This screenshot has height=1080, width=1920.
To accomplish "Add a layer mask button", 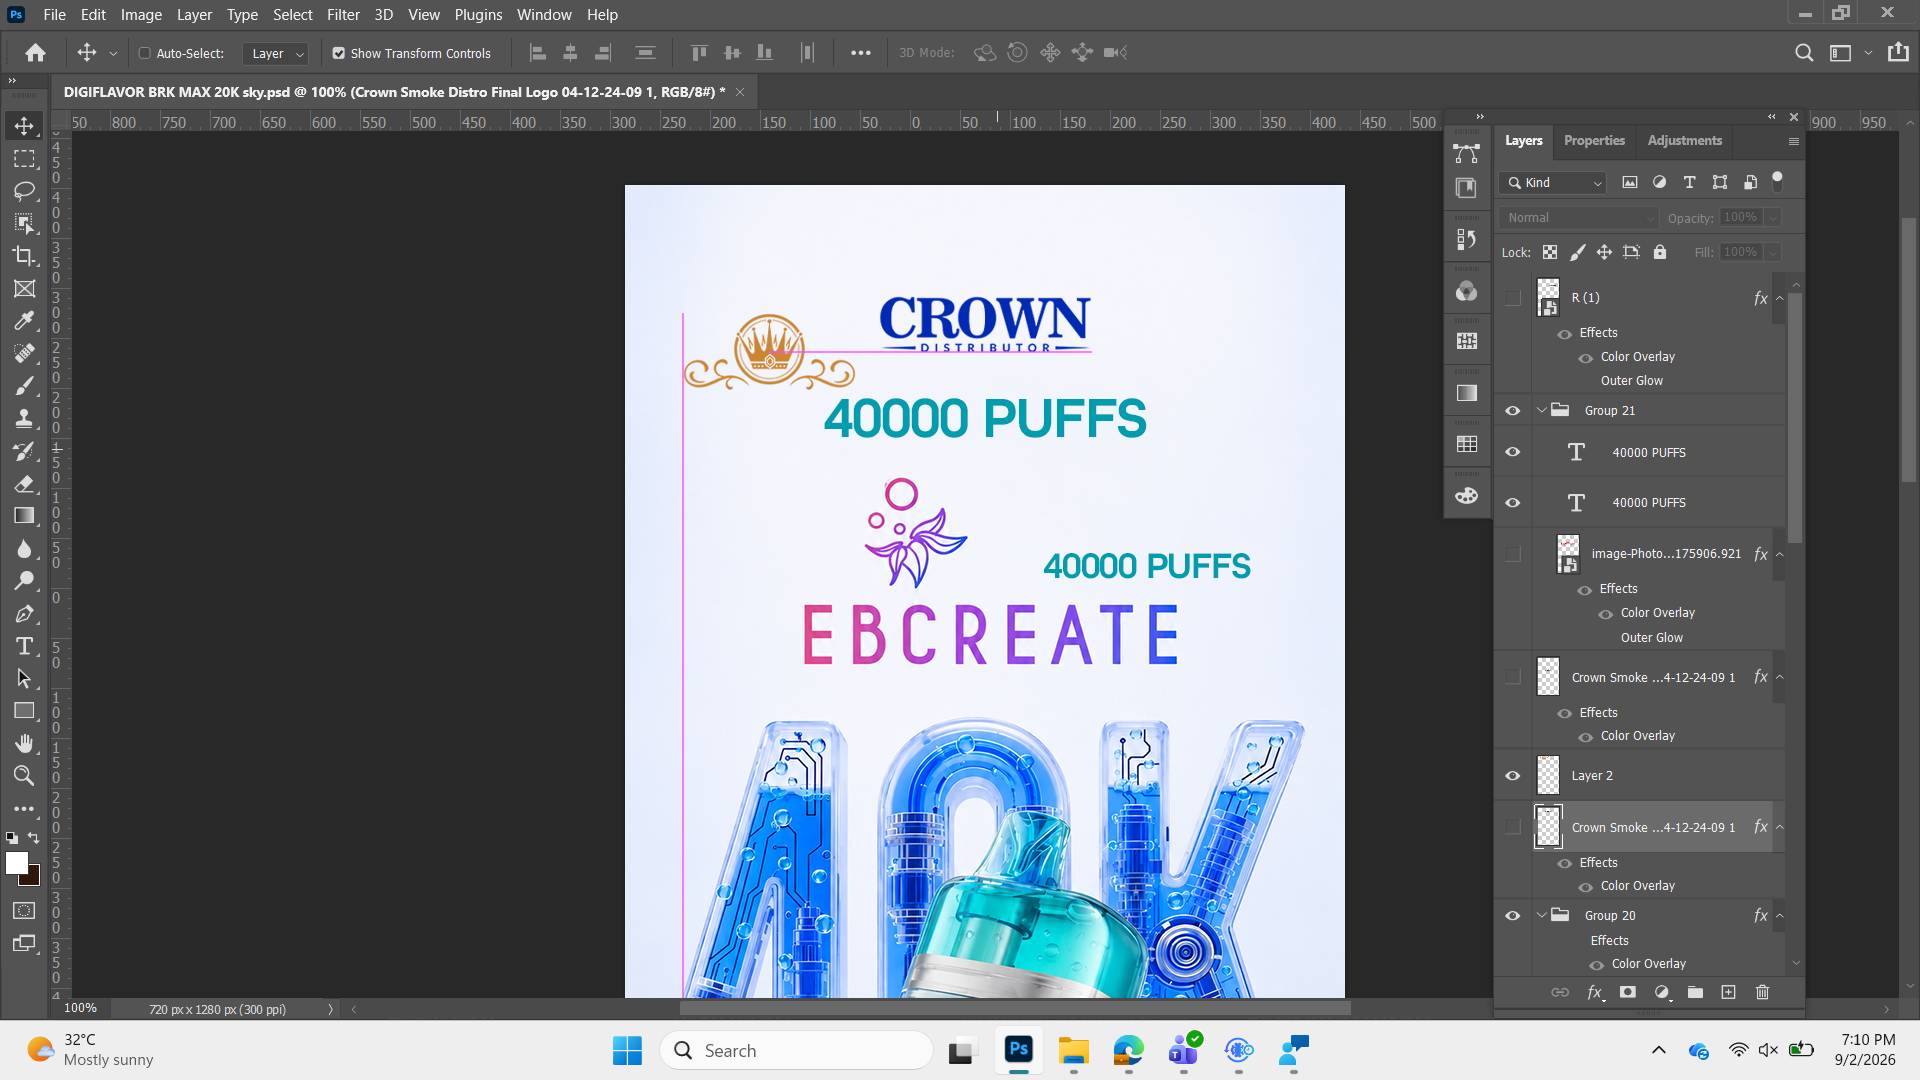I will 1628,992.
